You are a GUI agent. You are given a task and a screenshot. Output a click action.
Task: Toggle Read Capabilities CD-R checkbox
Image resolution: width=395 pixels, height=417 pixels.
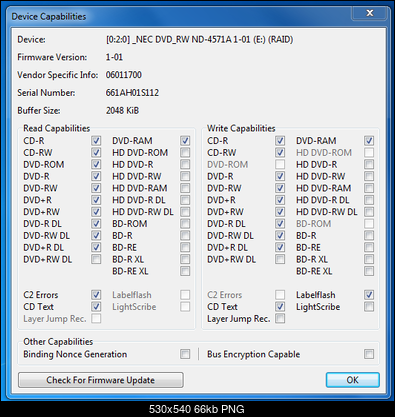click(x=96, y=141)
